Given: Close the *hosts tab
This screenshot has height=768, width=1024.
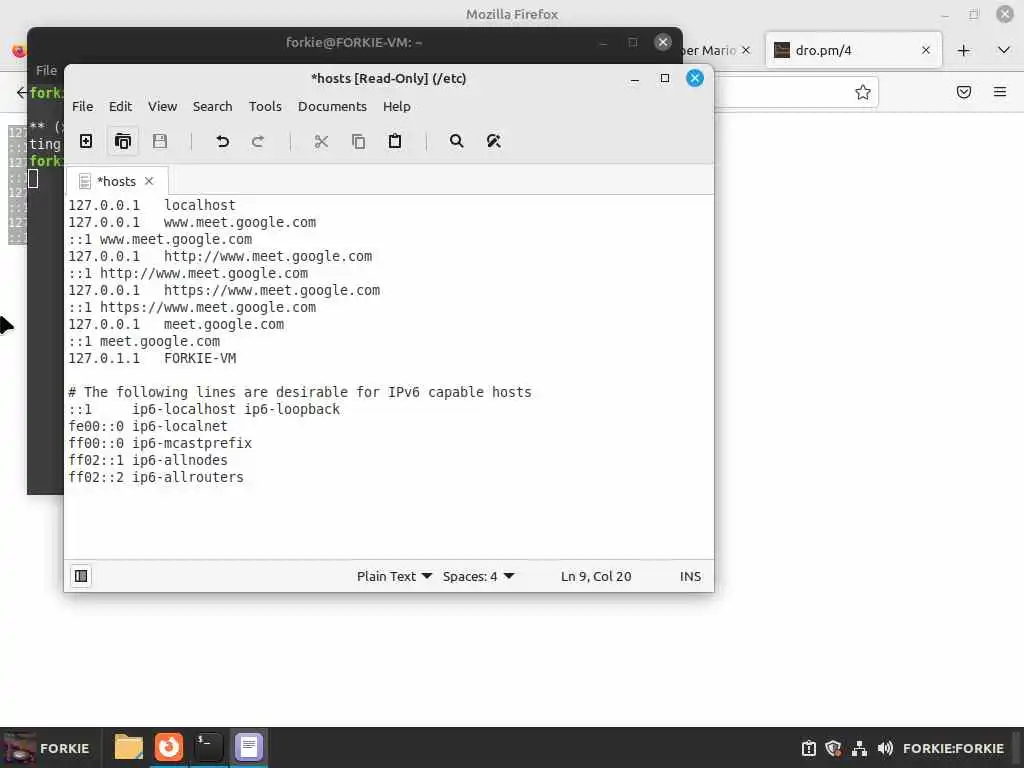Looking at the screenshot, I should coord(149,181).
